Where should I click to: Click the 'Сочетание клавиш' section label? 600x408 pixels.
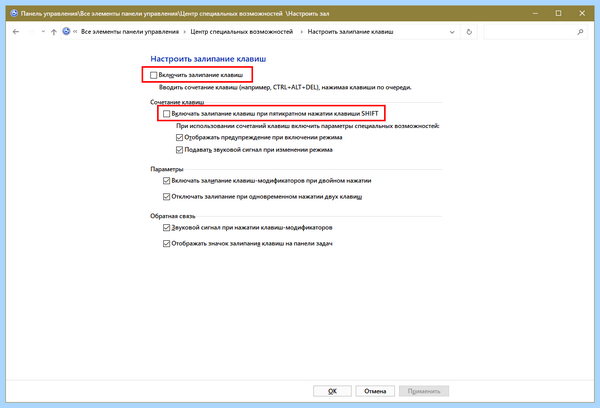[177, 102]
